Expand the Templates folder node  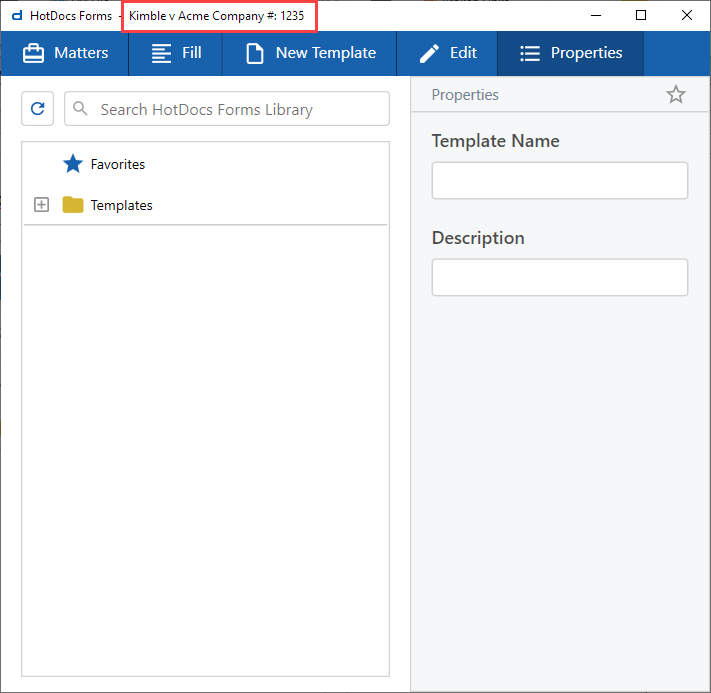pyautogui.click(x=41, y=205)
